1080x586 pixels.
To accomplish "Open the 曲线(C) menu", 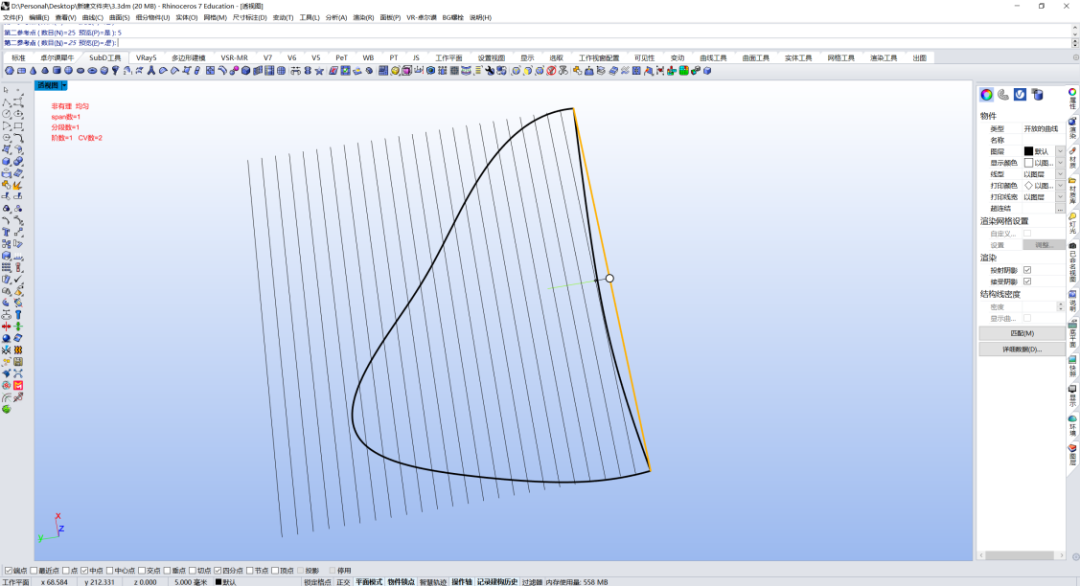I will click(x=92, y=17).
